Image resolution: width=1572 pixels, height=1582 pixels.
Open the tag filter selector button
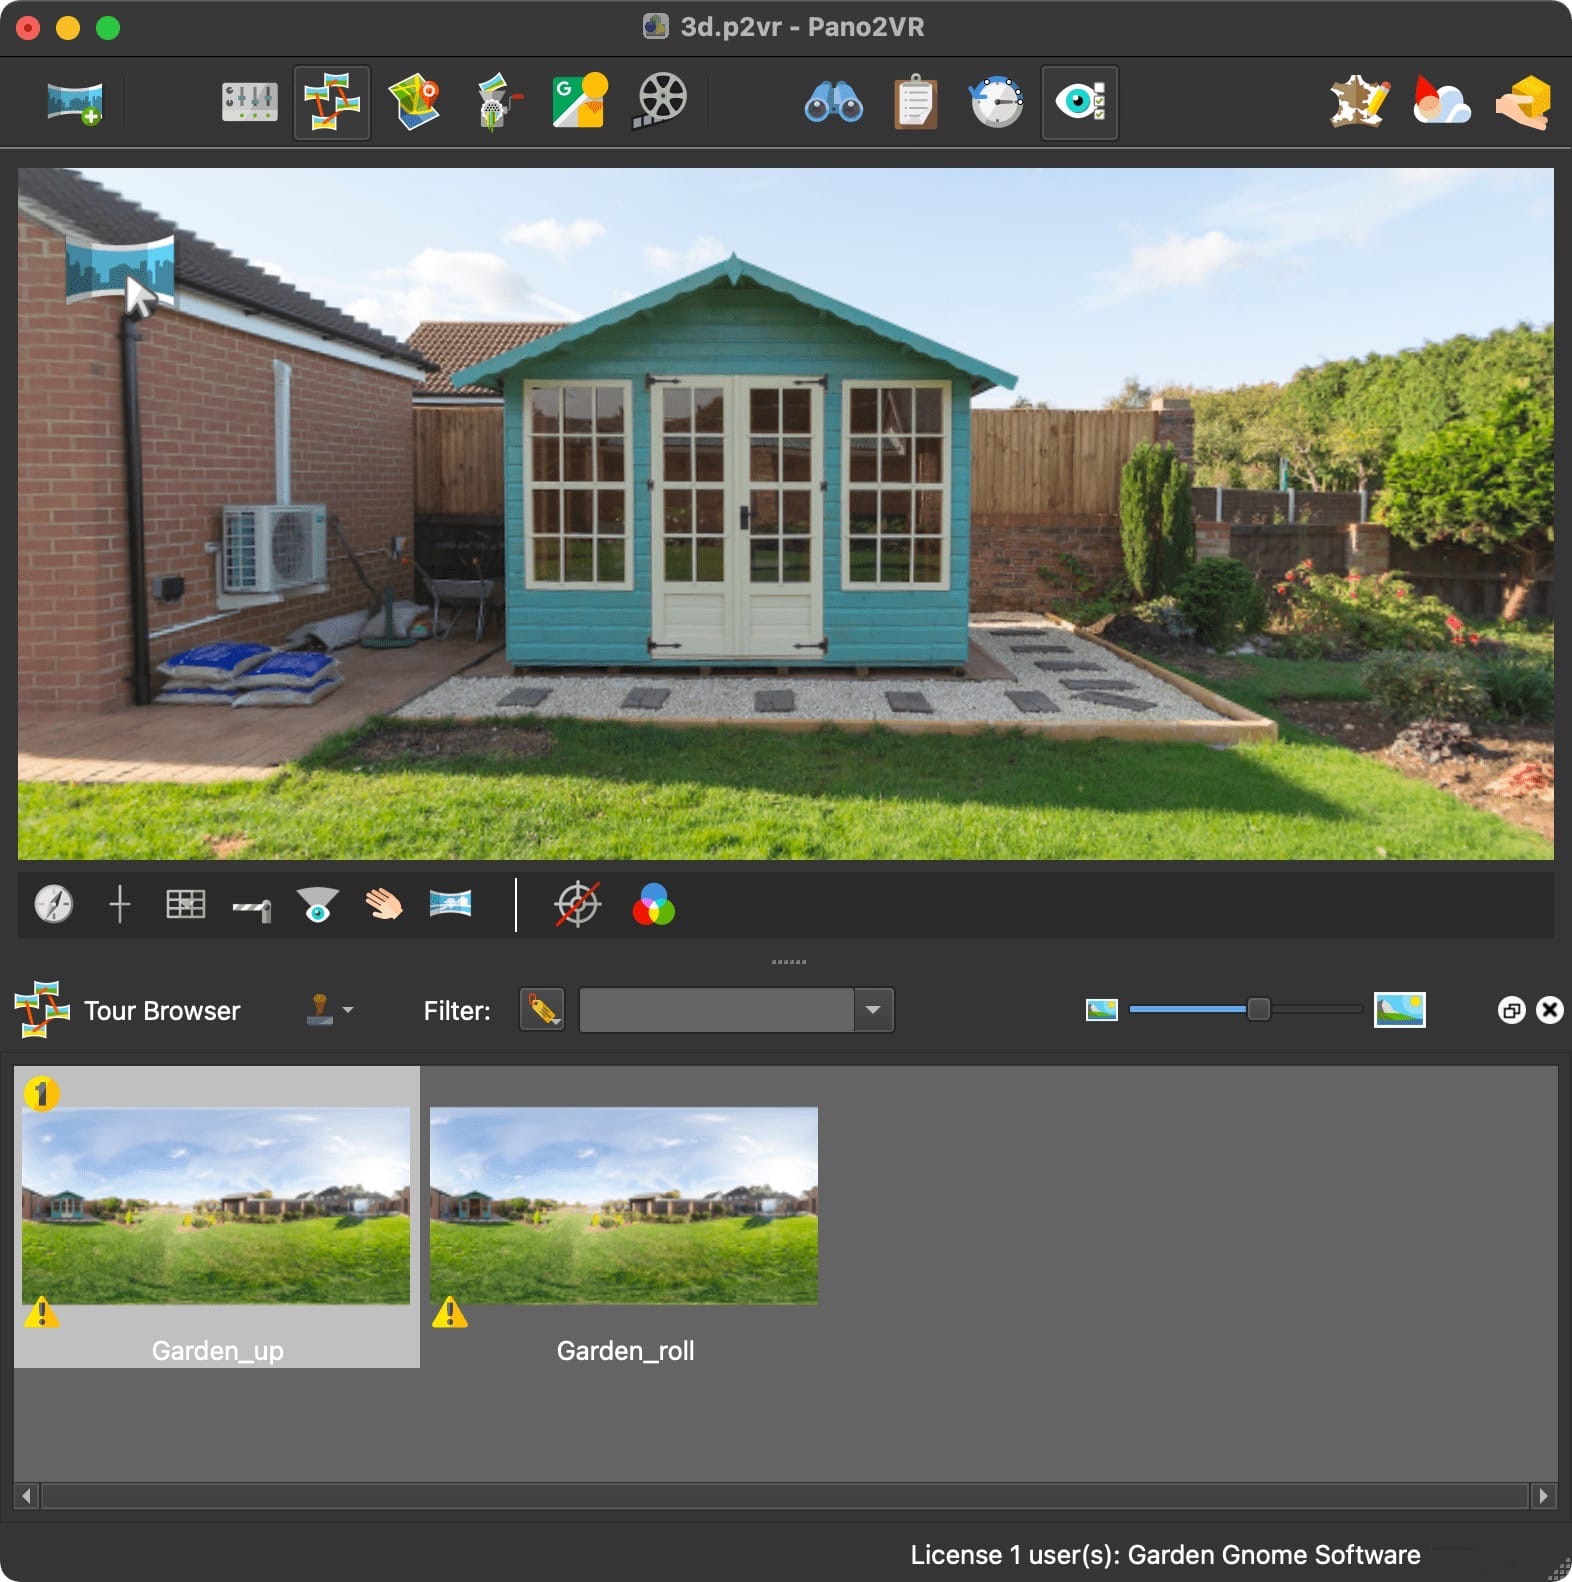[x=542, y=1010]
